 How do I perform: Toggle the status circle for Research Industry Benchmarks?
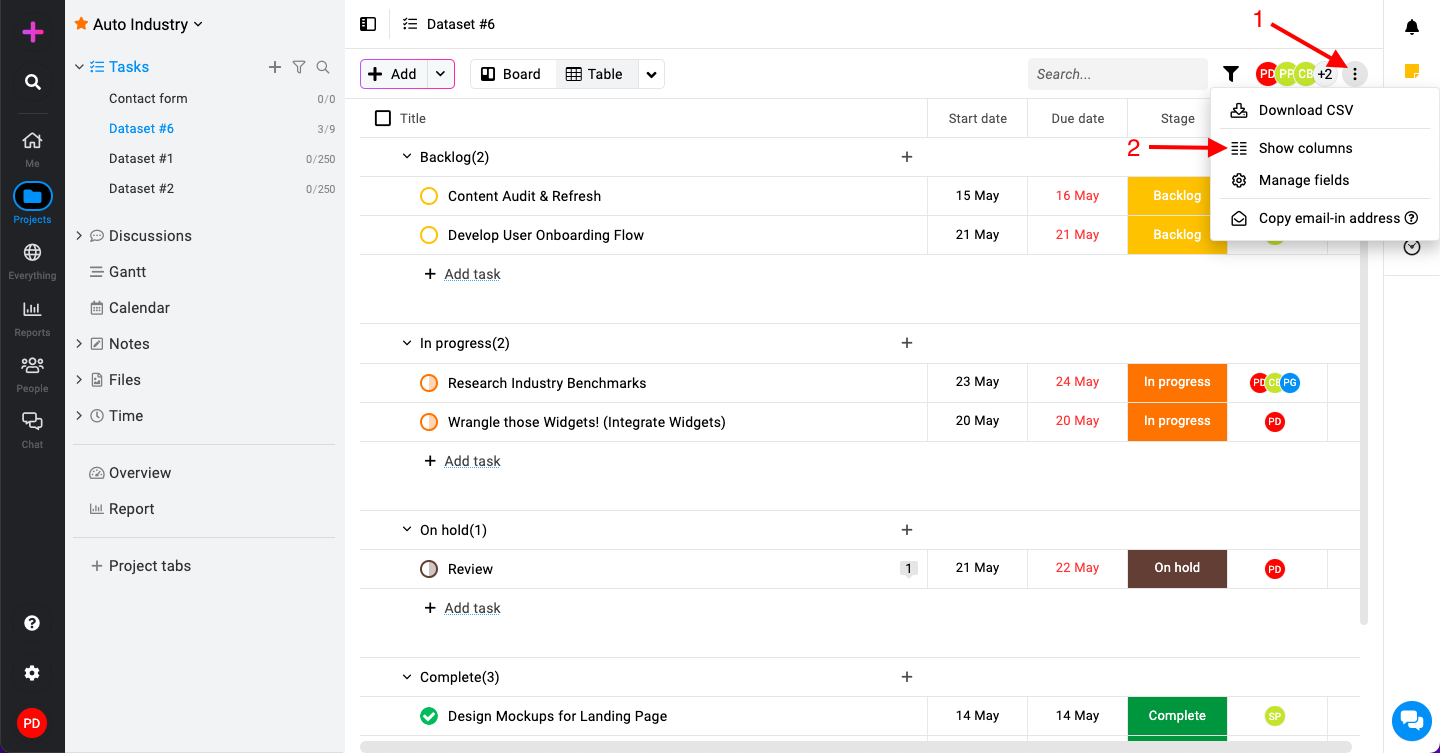pyautogui.click(x=429, y=383)
